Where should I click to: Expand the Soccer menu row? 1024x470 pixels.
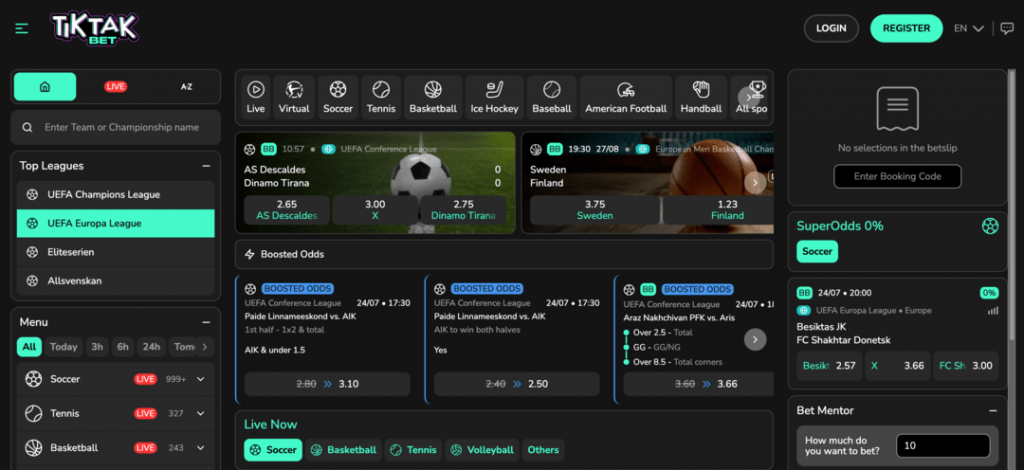click(201, 379)
